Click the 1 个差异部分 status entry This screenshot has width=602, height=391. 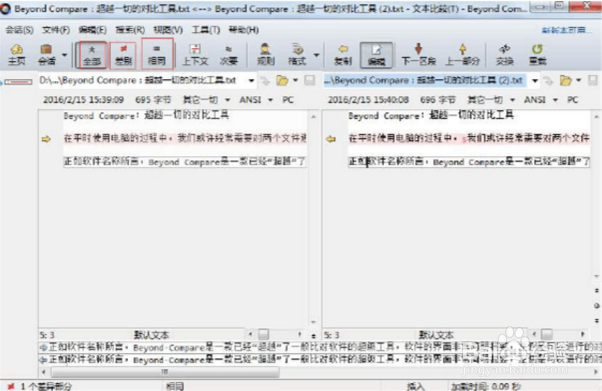point(41,386)
